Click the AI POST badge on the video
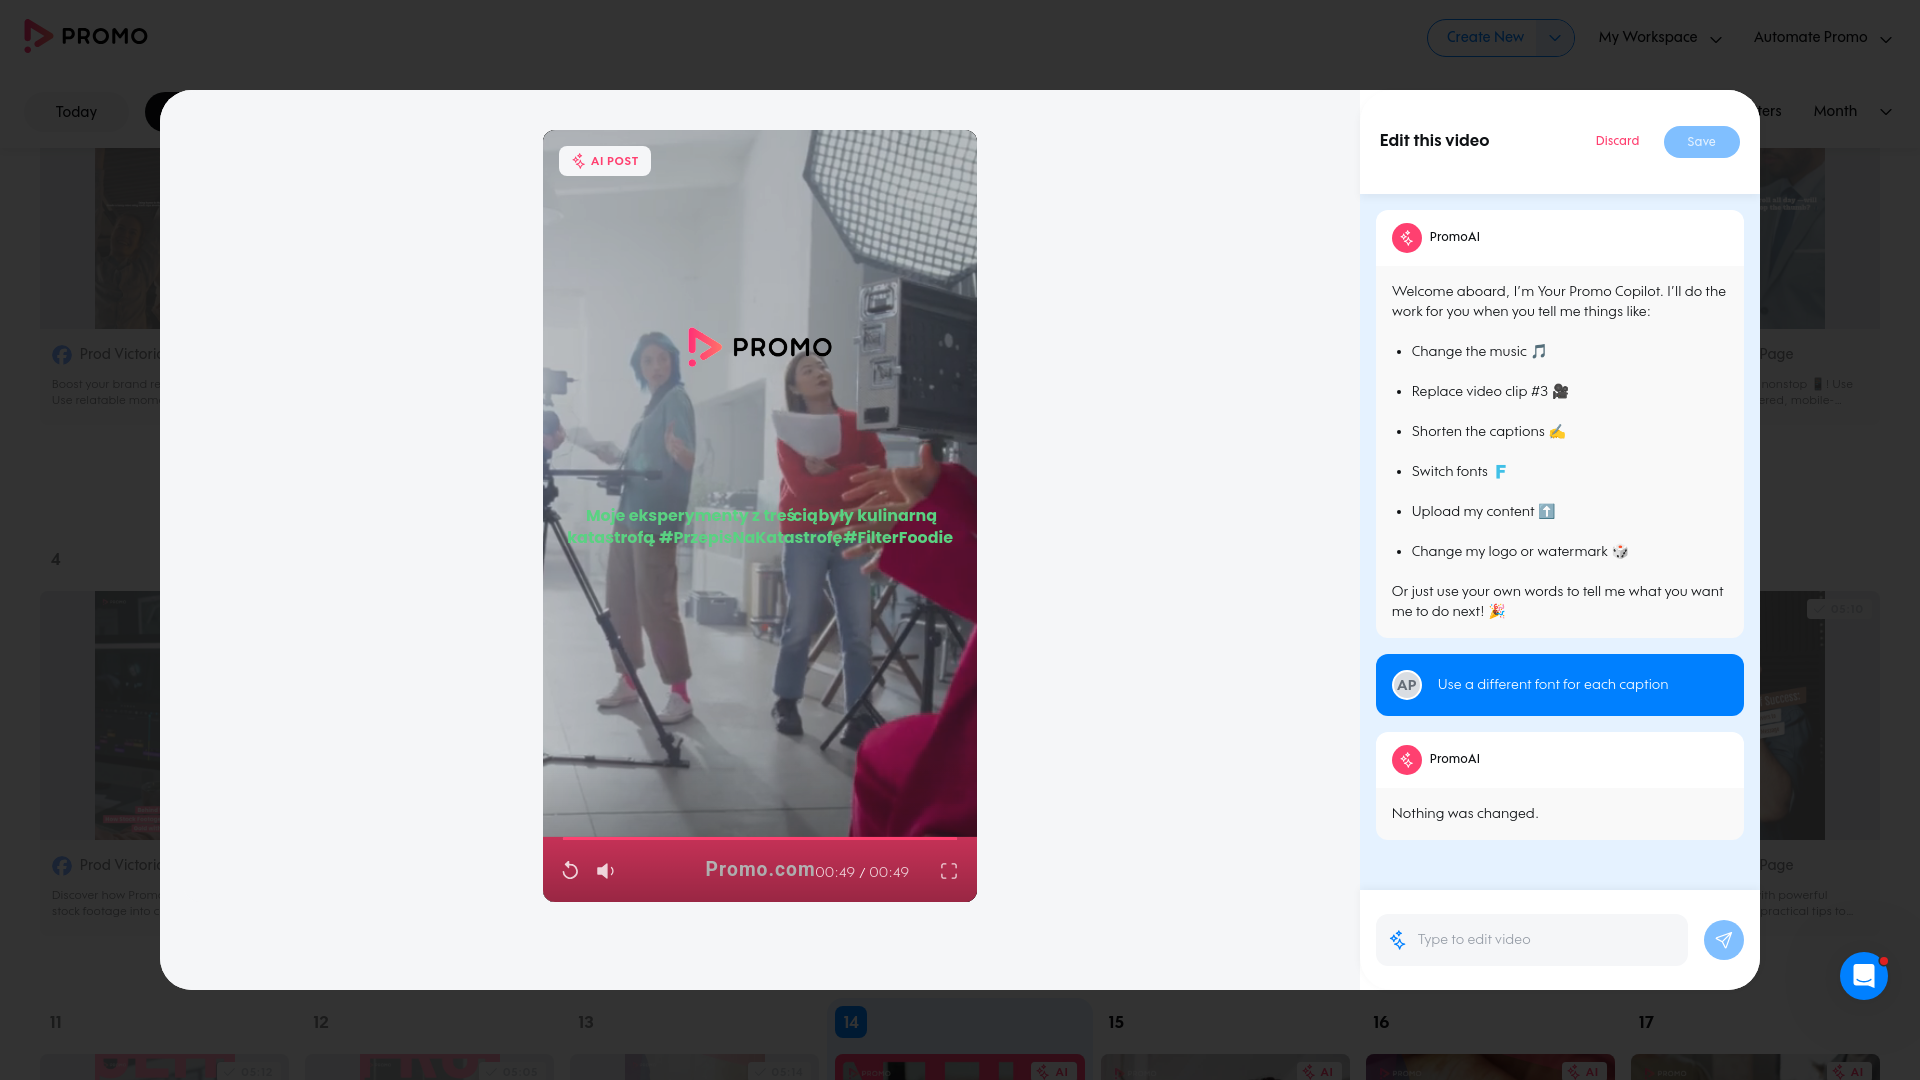 point(605,161)
